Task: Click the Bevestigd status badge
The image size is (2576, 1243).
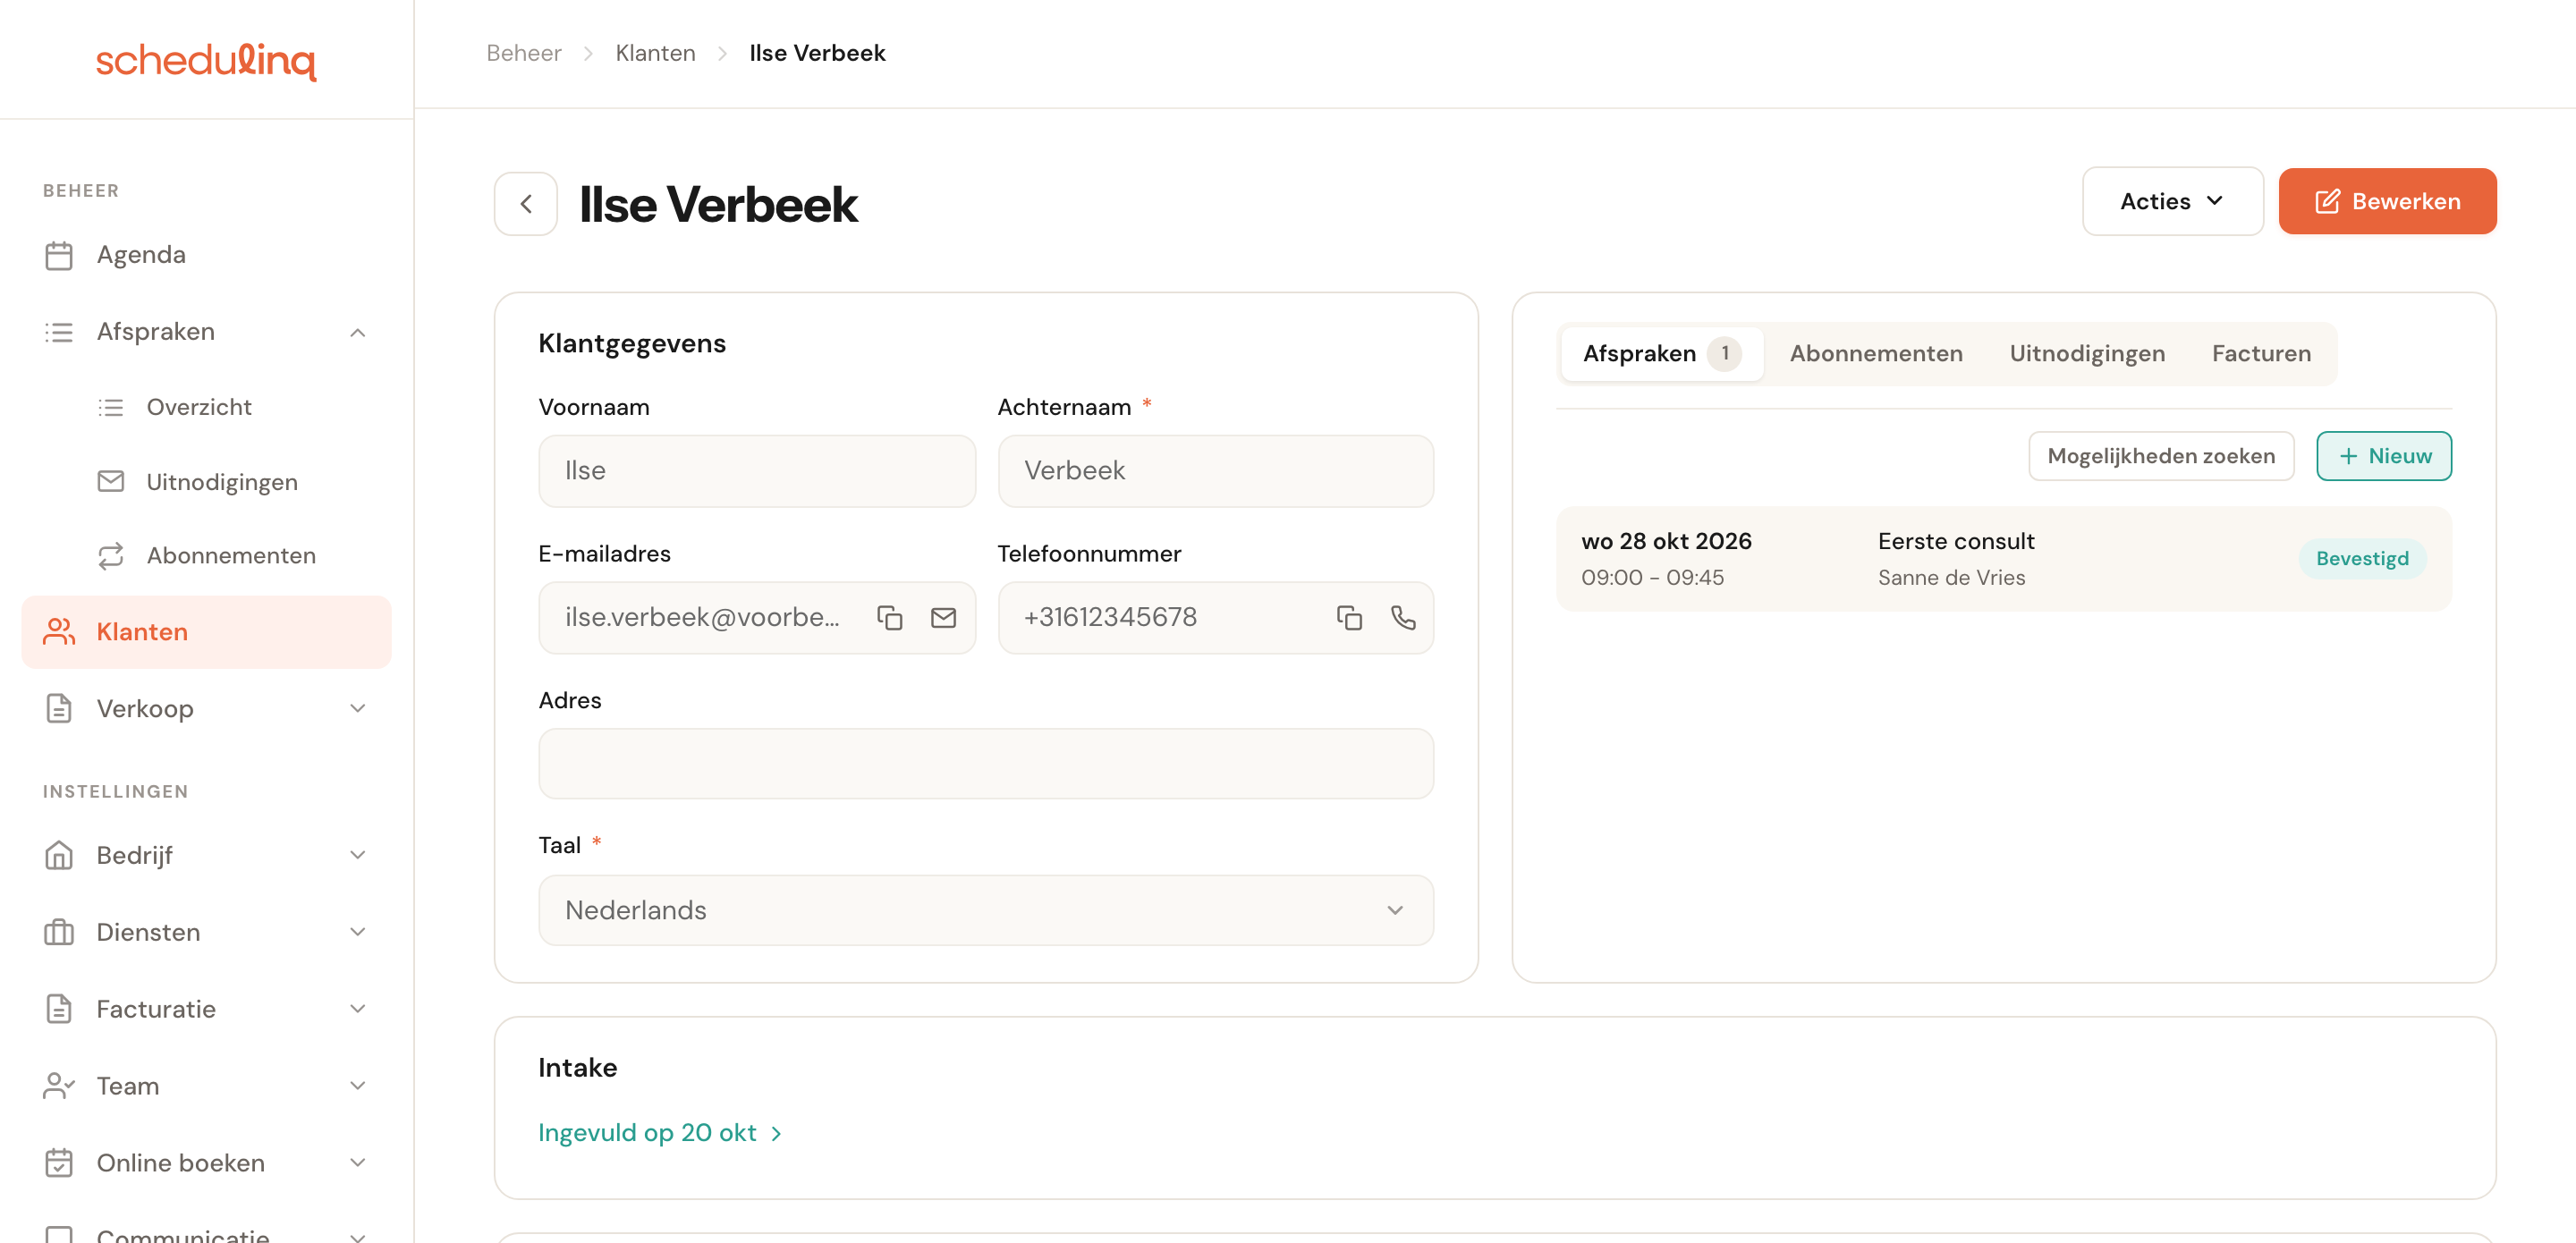Action: (x=2362, y=559)
